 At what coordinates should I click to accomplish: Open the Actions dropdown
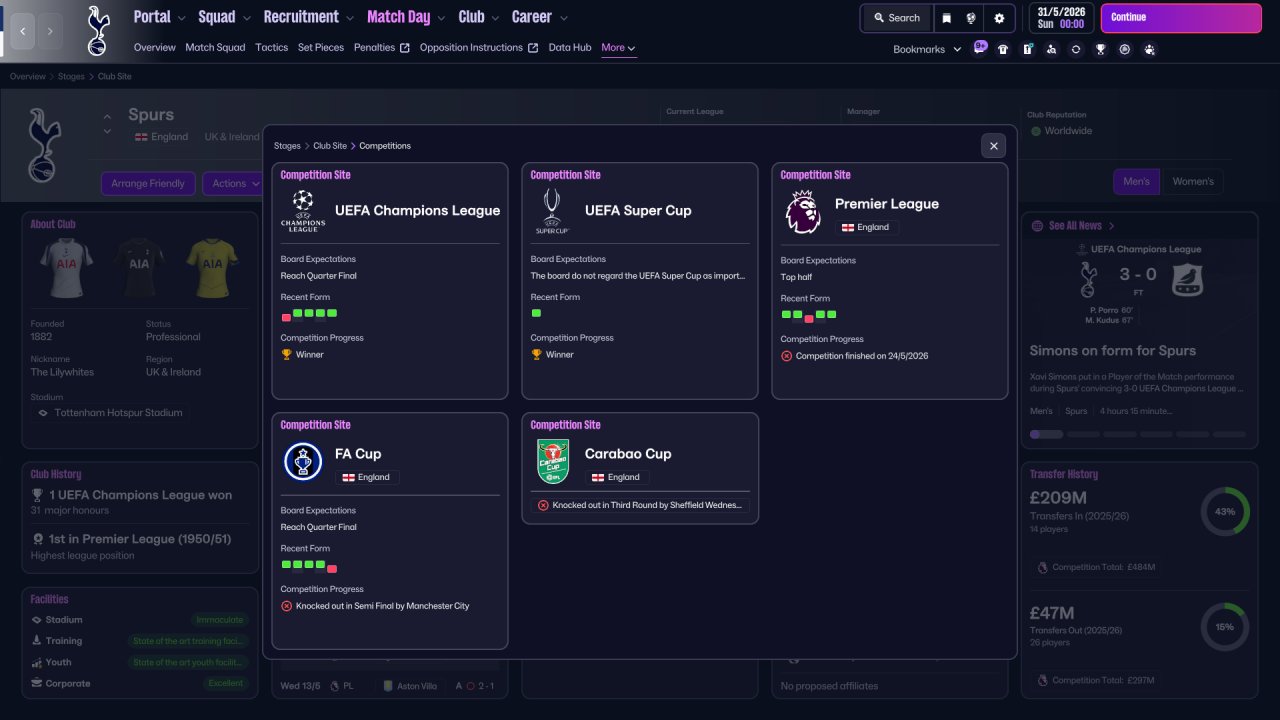(236, 184)
